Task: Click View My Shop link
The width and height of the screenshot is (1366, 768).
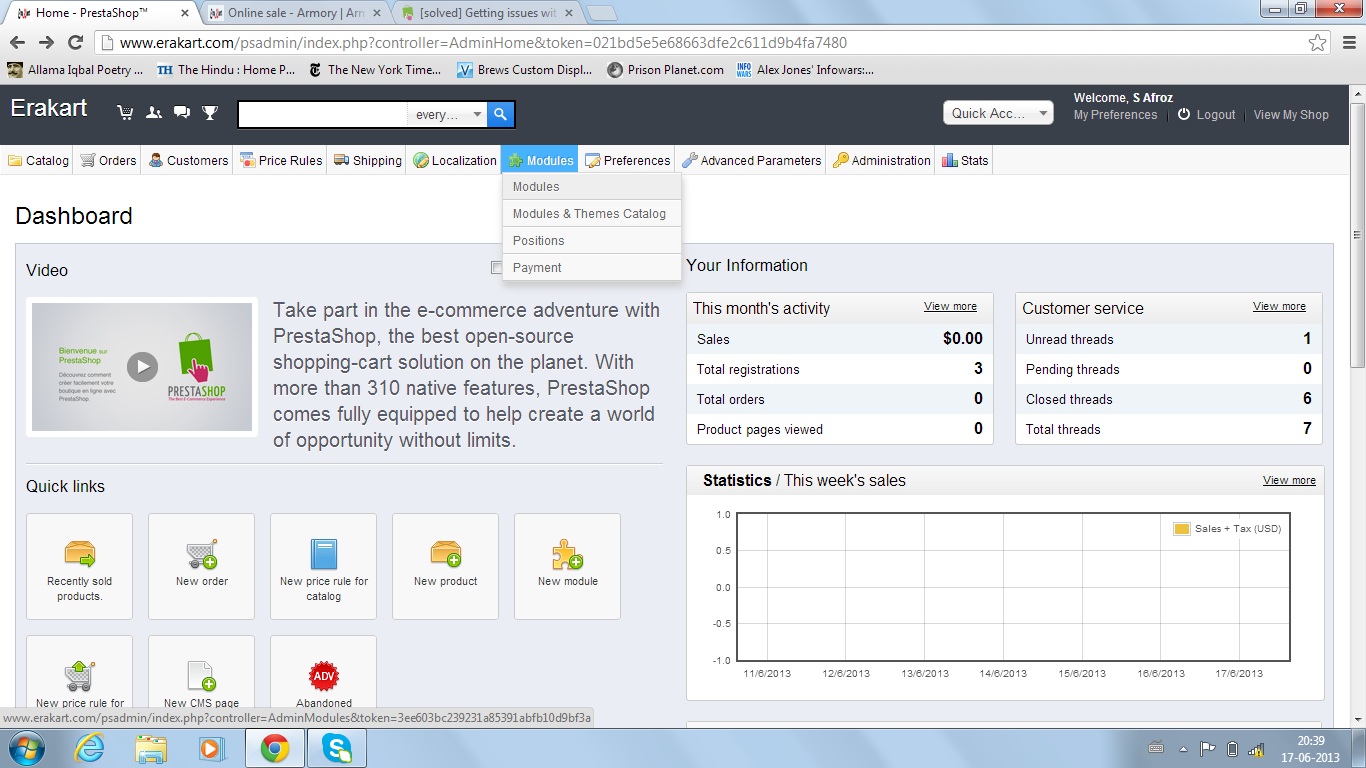Action: click(1291, 115)
